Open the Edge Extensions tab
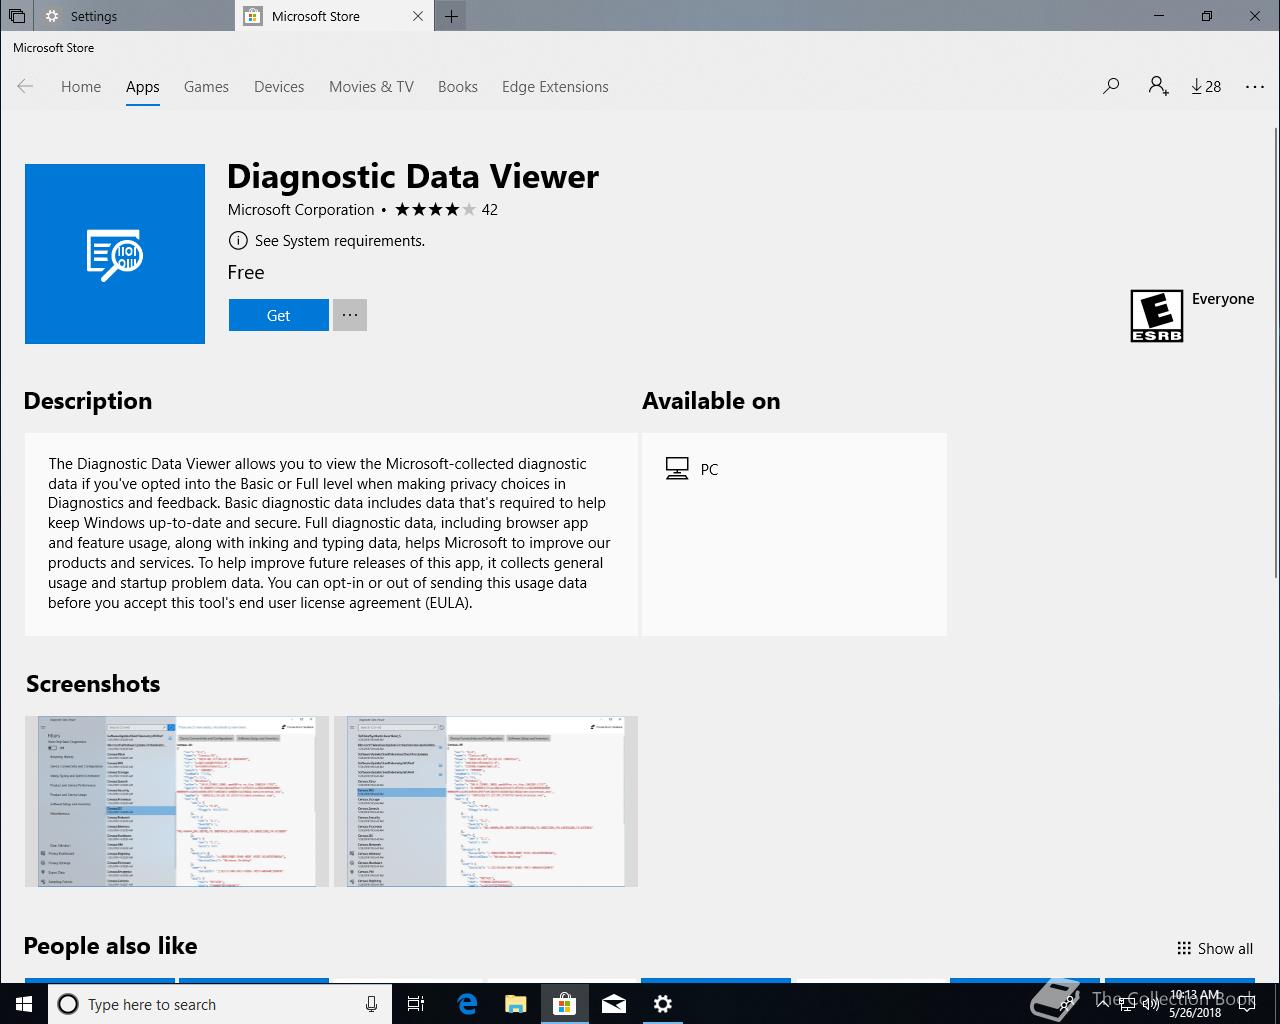 555,87
